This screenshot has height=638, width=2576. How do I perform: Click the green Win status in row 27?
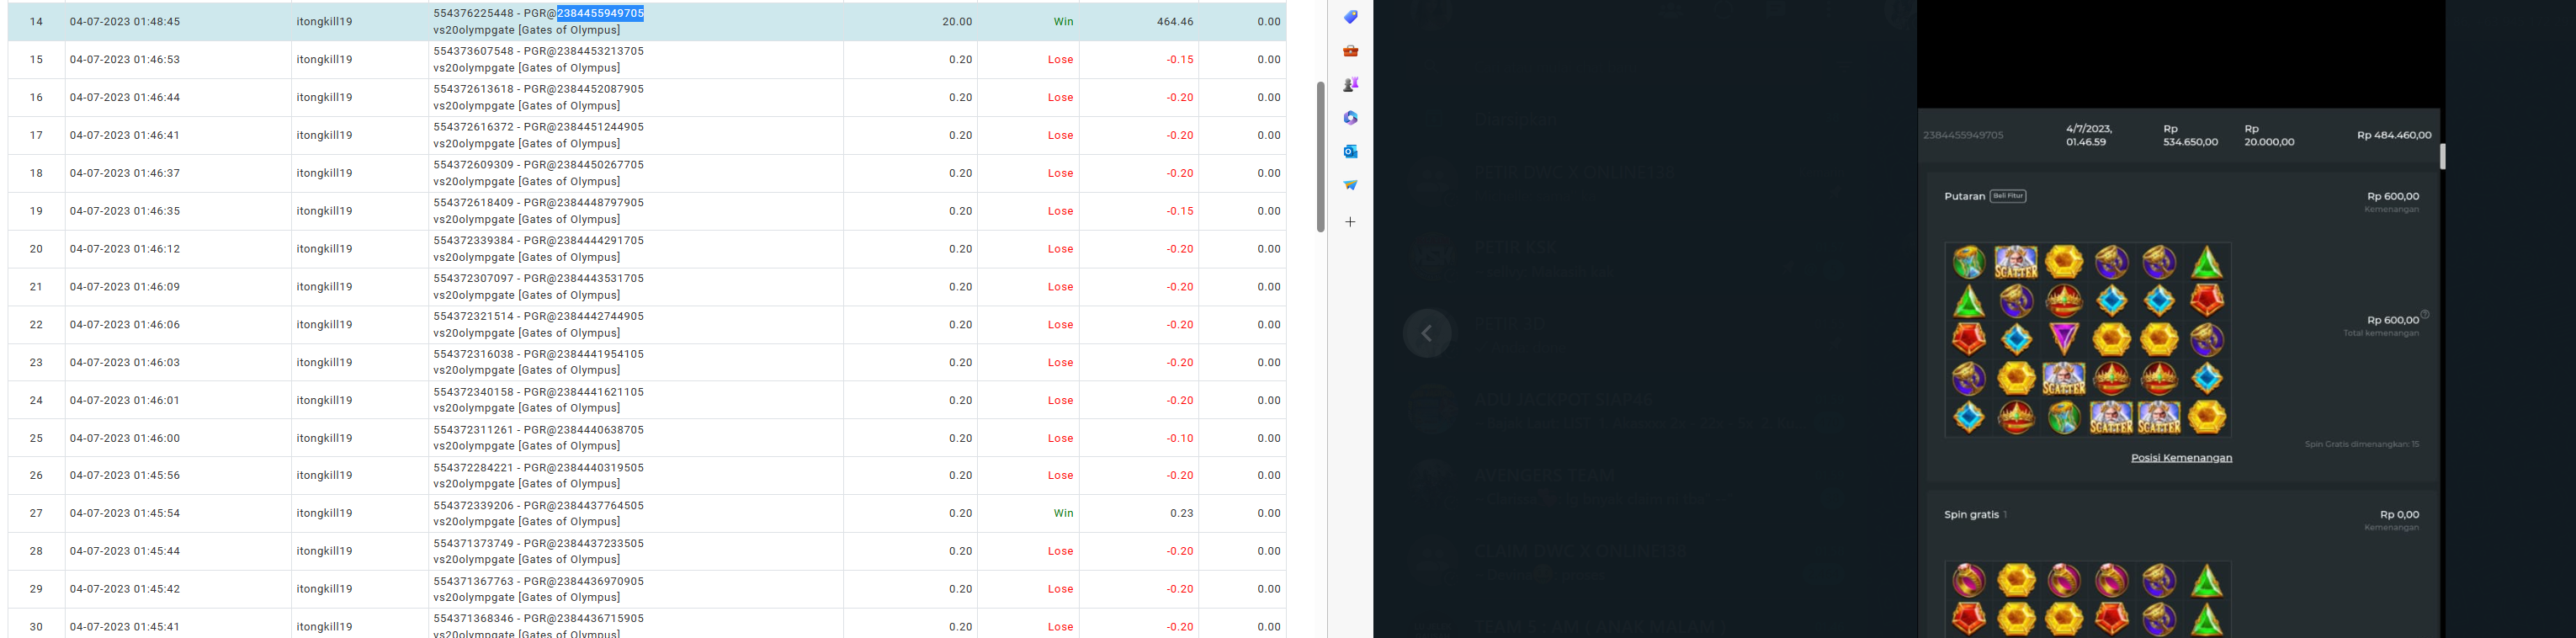tap(1063, 513)
